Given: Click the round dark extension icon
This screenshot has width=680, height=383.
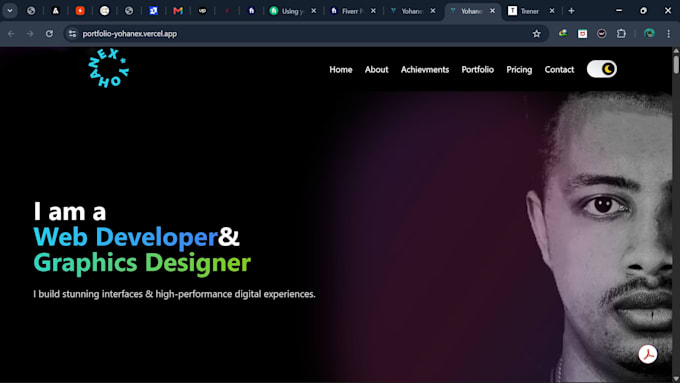Looking at the screenshot, I should 602,34.
